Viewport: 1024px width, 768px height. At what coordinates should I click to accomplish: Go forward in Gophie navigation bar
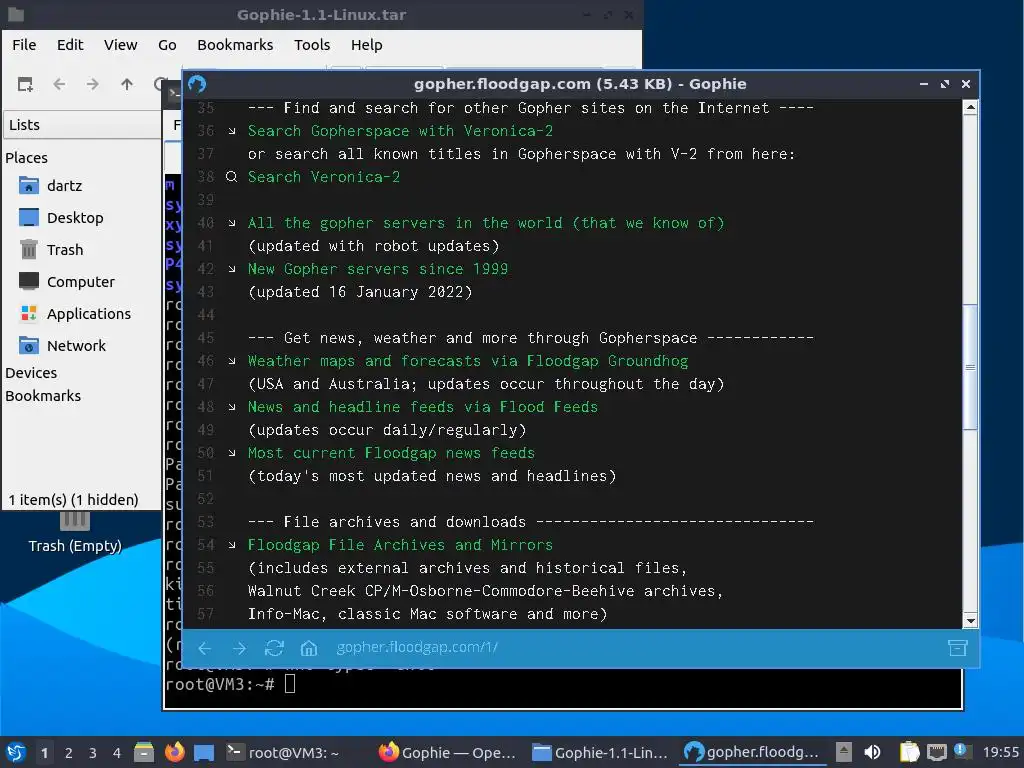click(x=239, y=648)
